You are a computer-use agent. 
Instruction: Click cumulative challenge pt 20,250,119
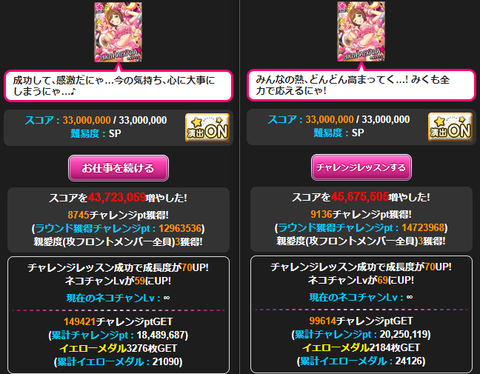tap(405, 334)
